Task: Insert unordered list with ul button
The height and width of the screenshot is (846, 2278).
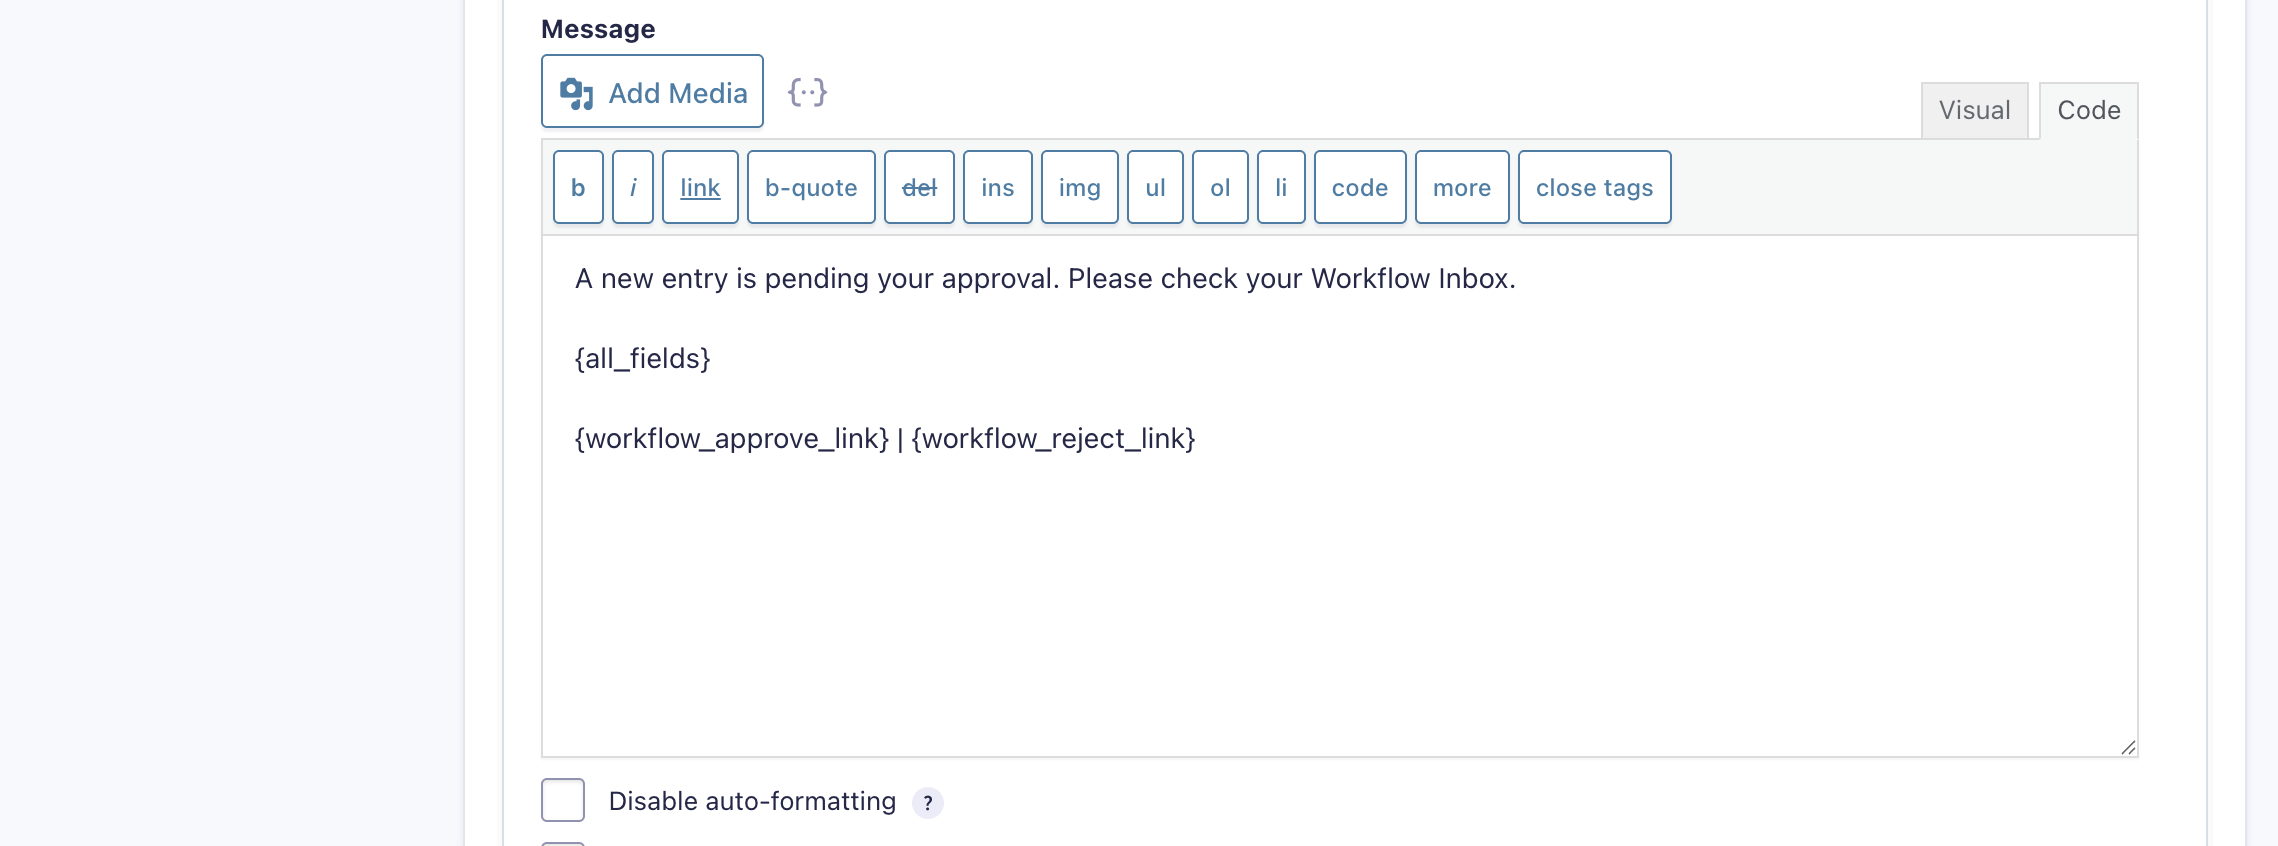Action: (x=1155, y=187)
